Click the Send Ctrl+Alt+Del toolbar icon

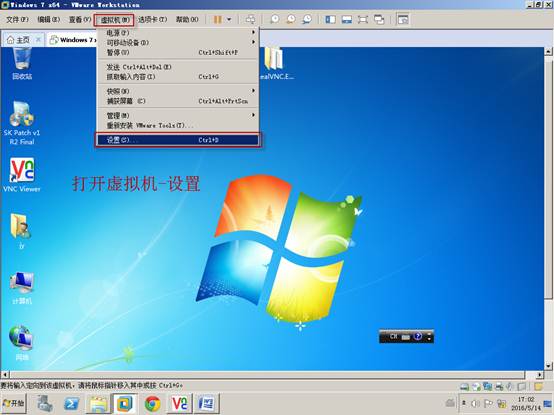click(251, 19)
